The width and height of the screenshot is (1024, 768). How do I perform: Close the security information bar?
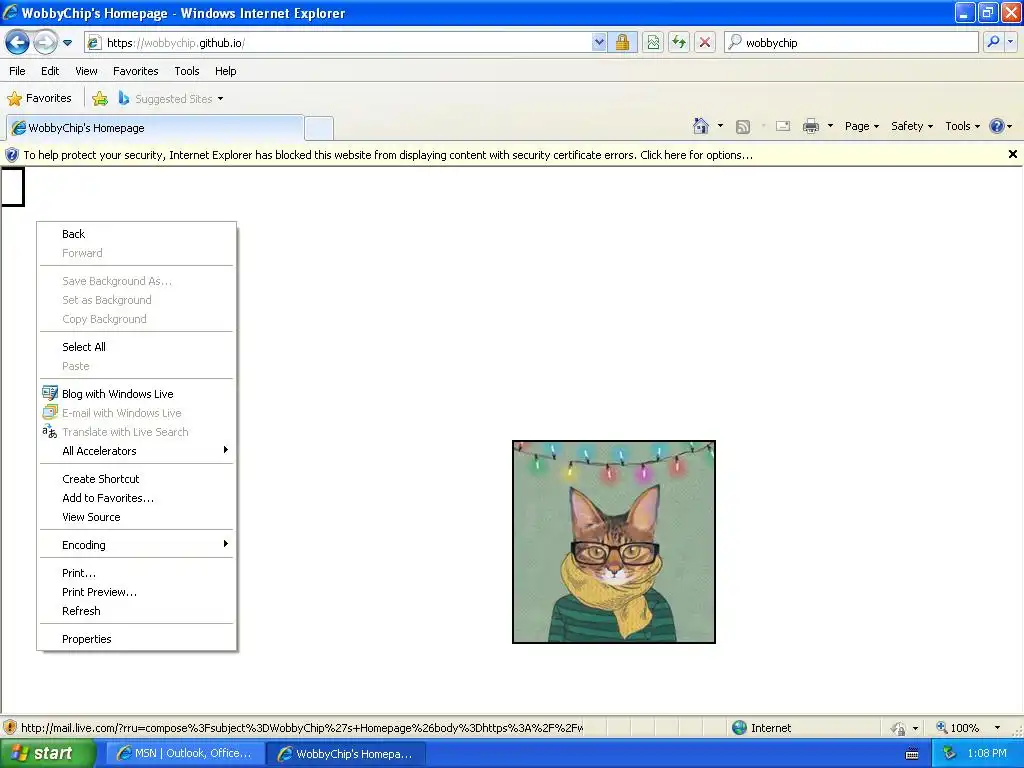point(1012,154)
